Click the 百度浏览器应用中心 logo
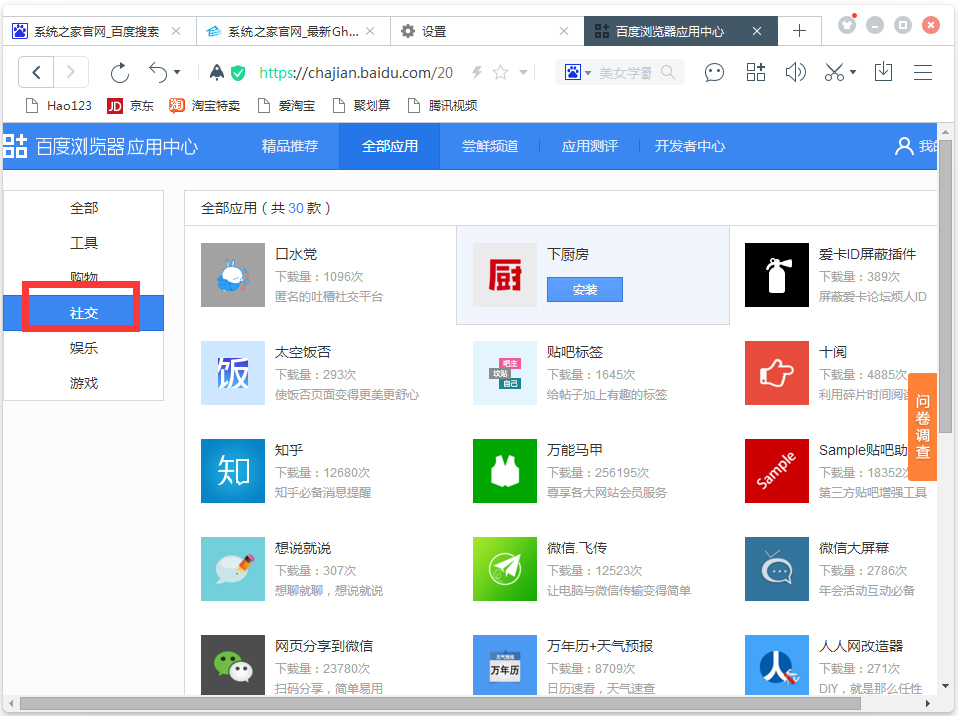The width and height of the screenshot is (958, 716). [101, 147]
